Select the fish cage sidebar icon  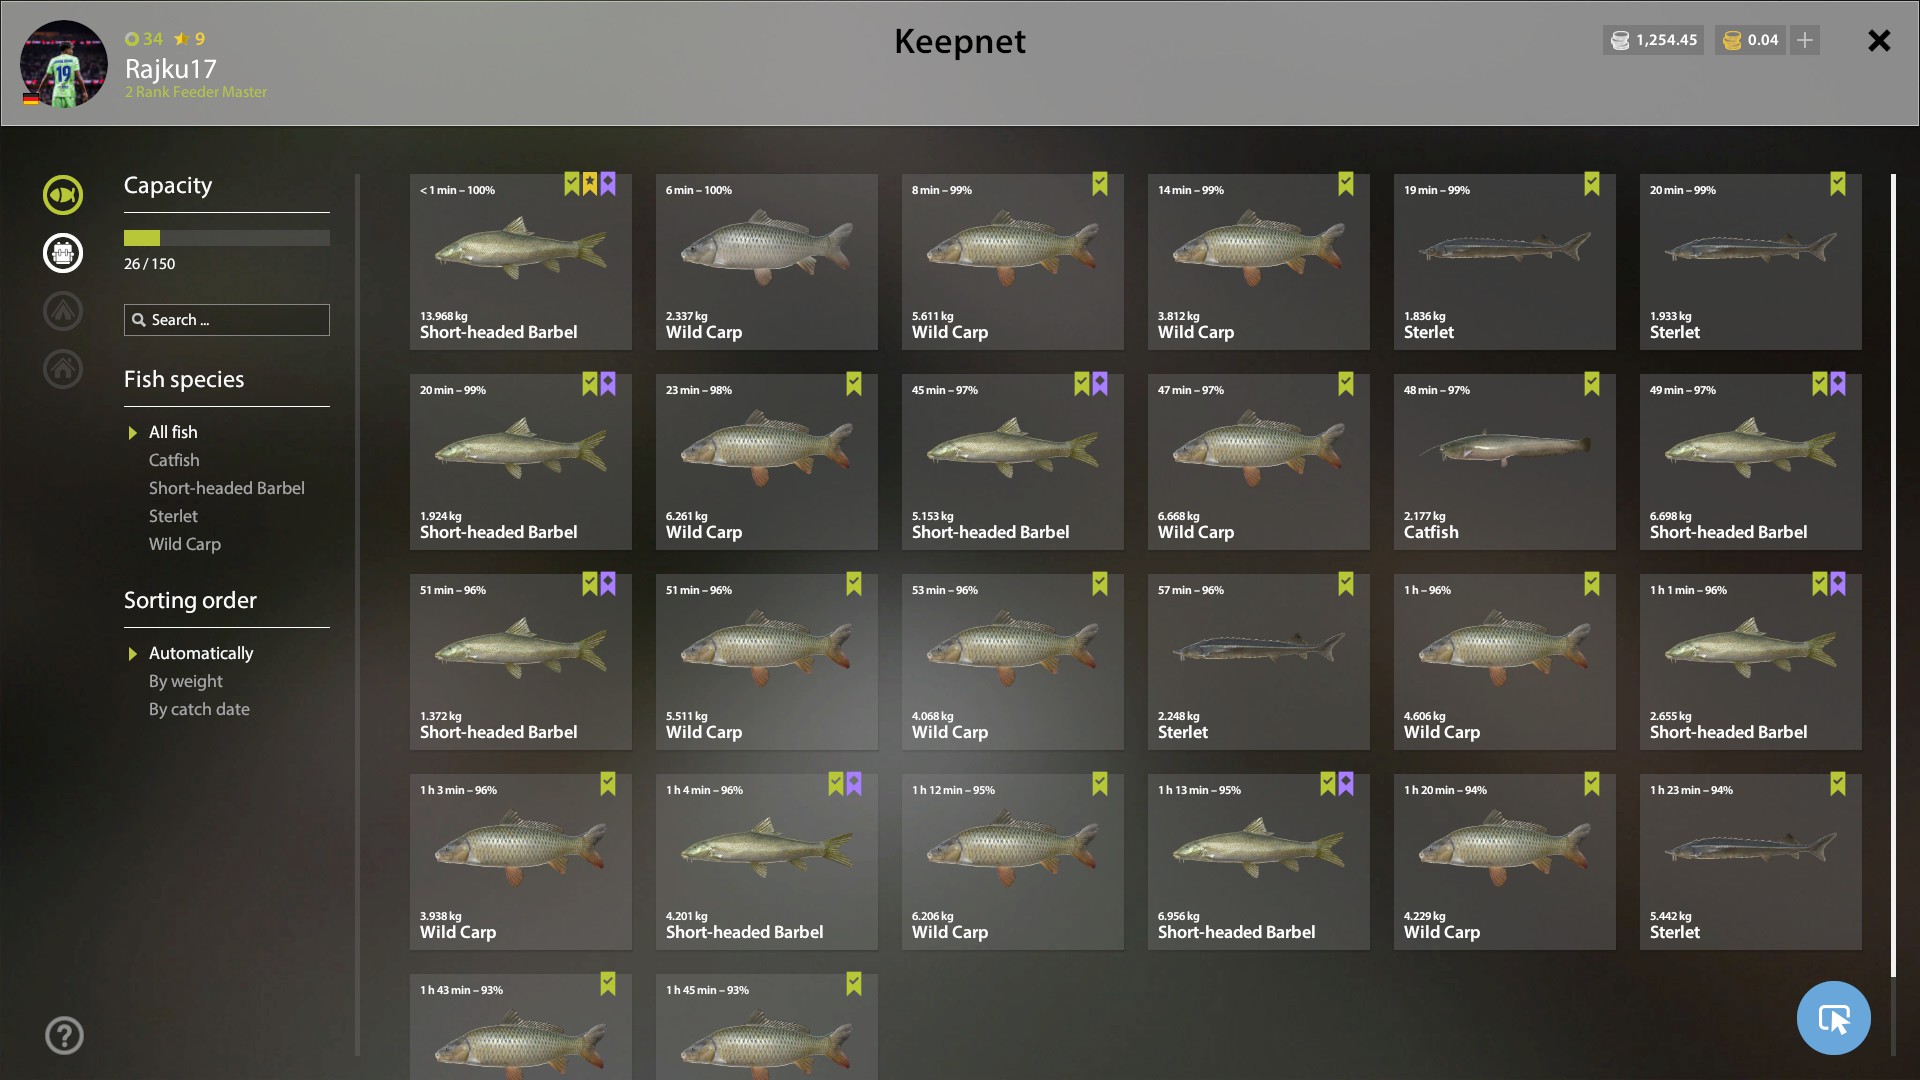(x=63, y=253)
